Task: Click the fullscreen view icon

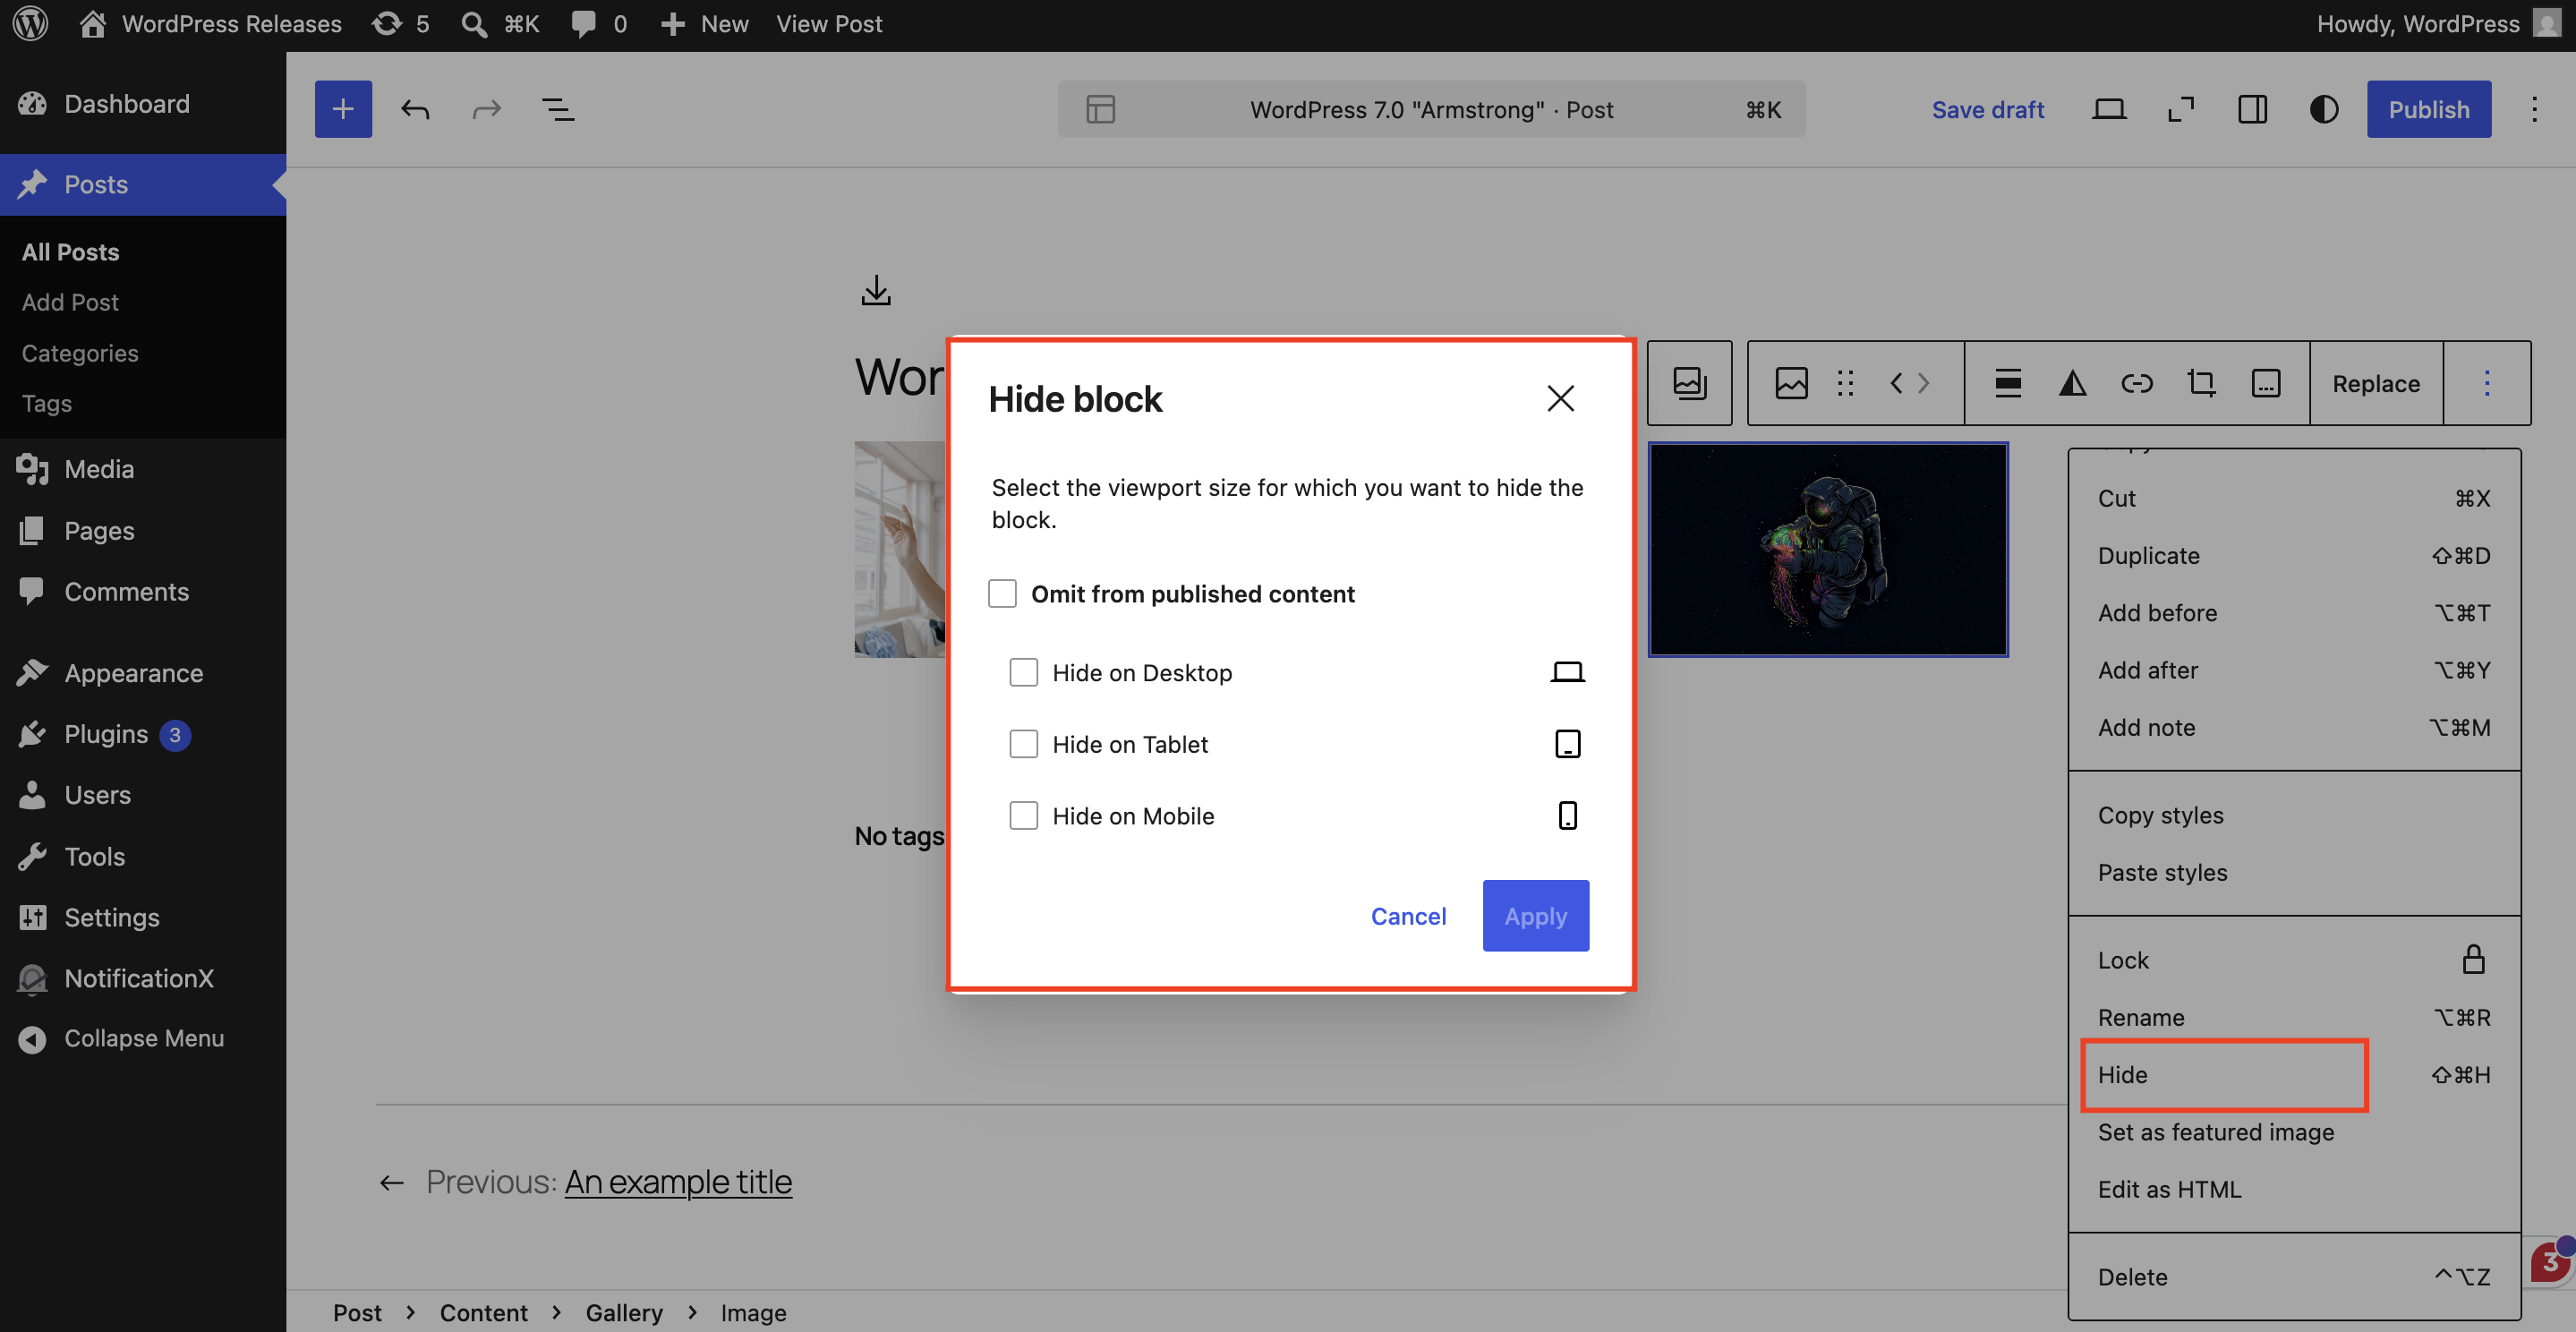Action: [2181, 109]
